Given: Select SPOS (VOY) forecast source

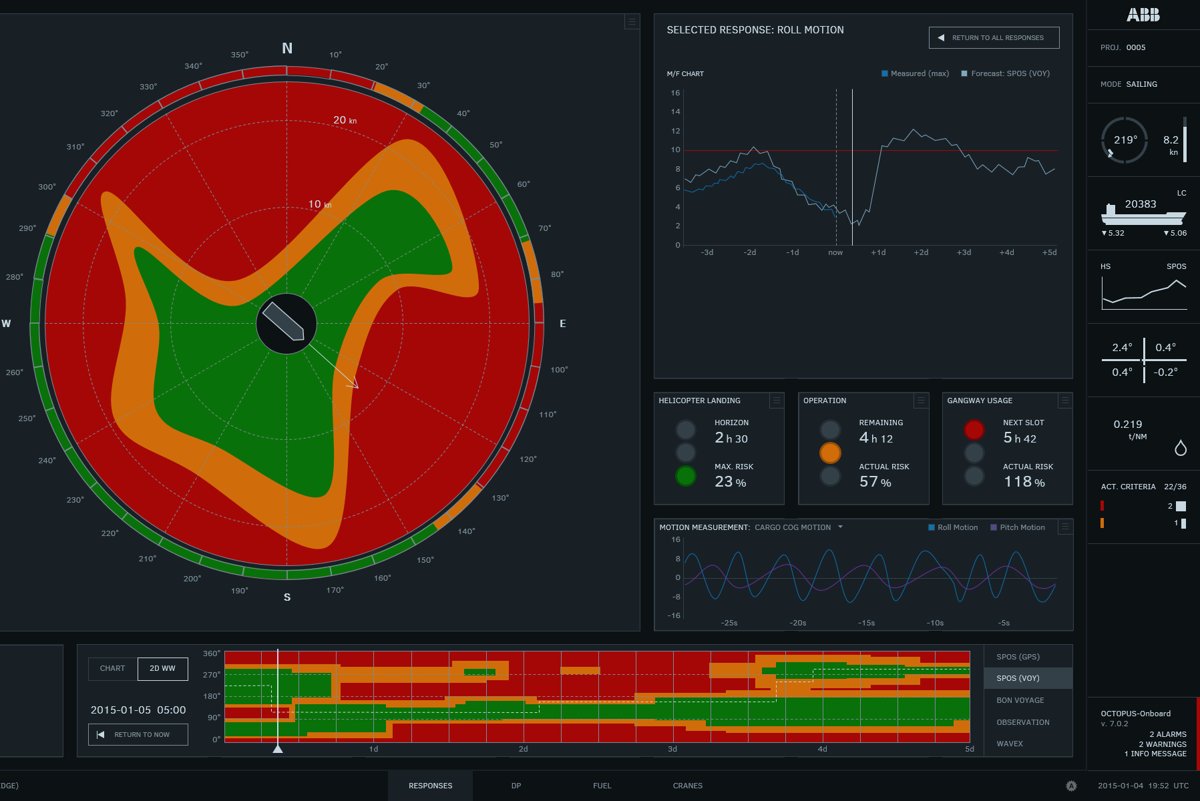Looking at the screenshot, I should click(1028, 679).
